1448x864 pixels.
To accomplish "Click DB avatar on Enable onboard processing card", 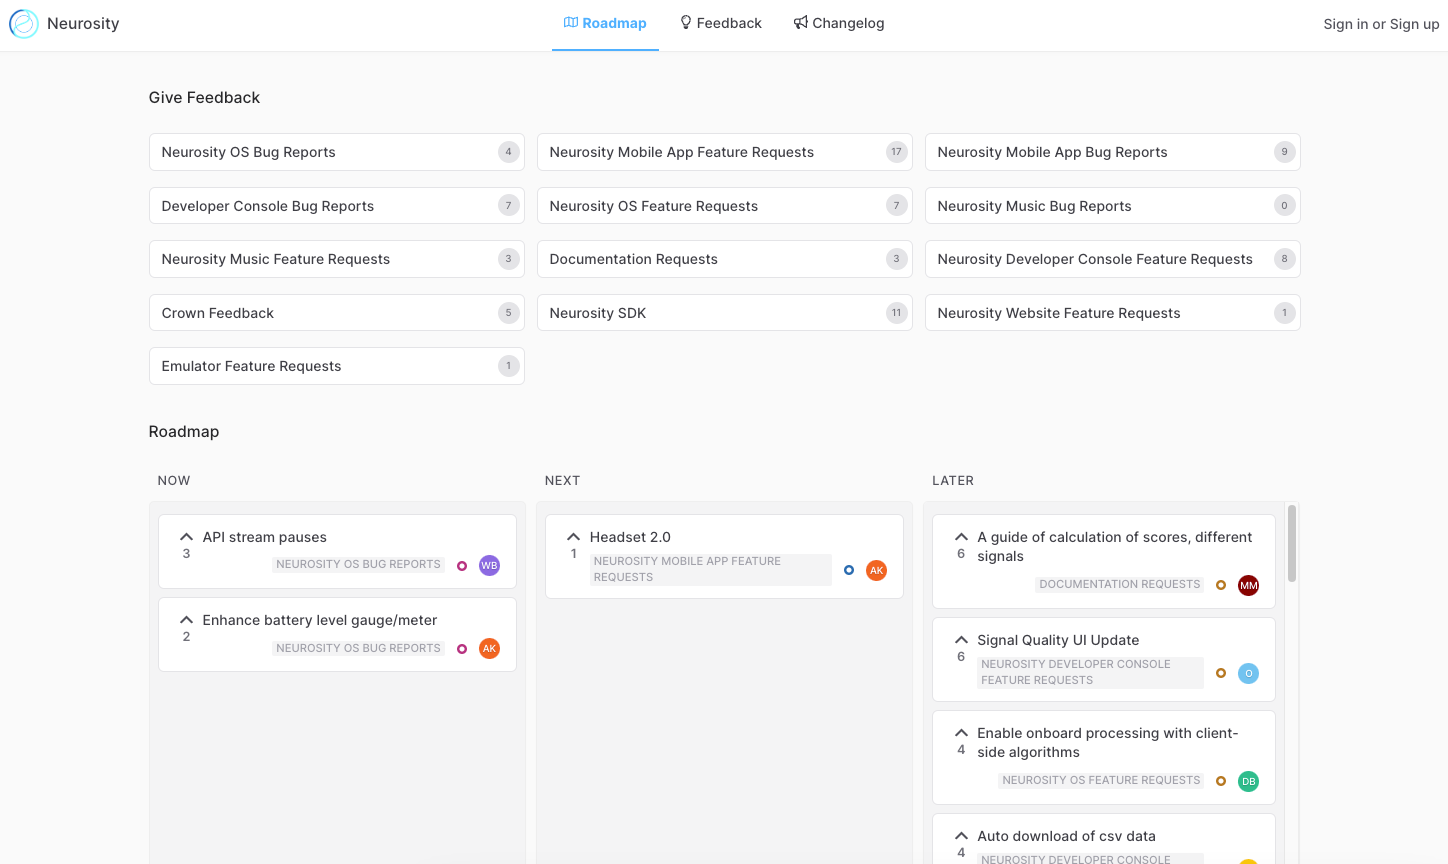I will (1248, 781).
